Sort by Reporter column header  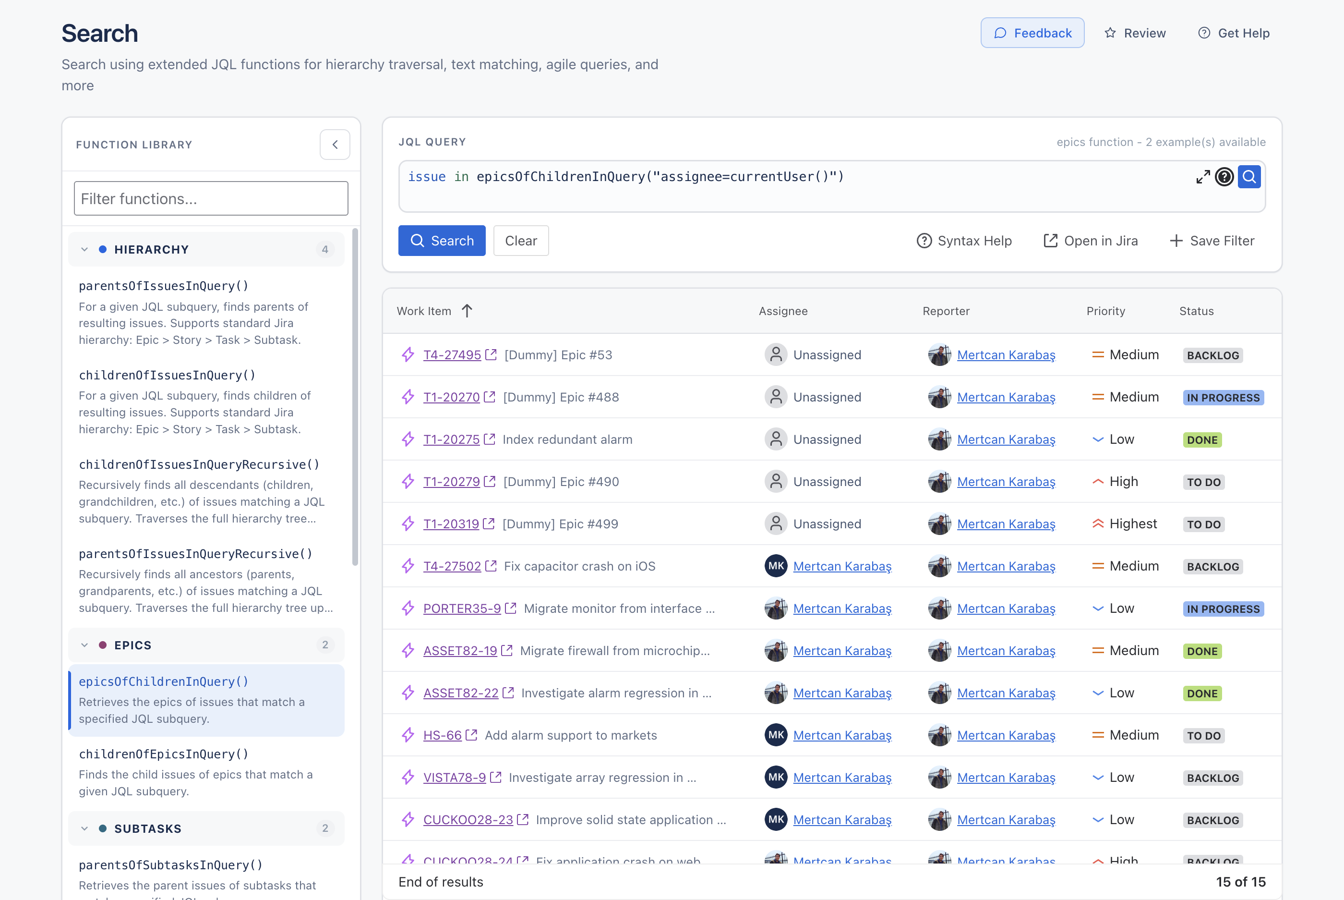coord(946,311)
